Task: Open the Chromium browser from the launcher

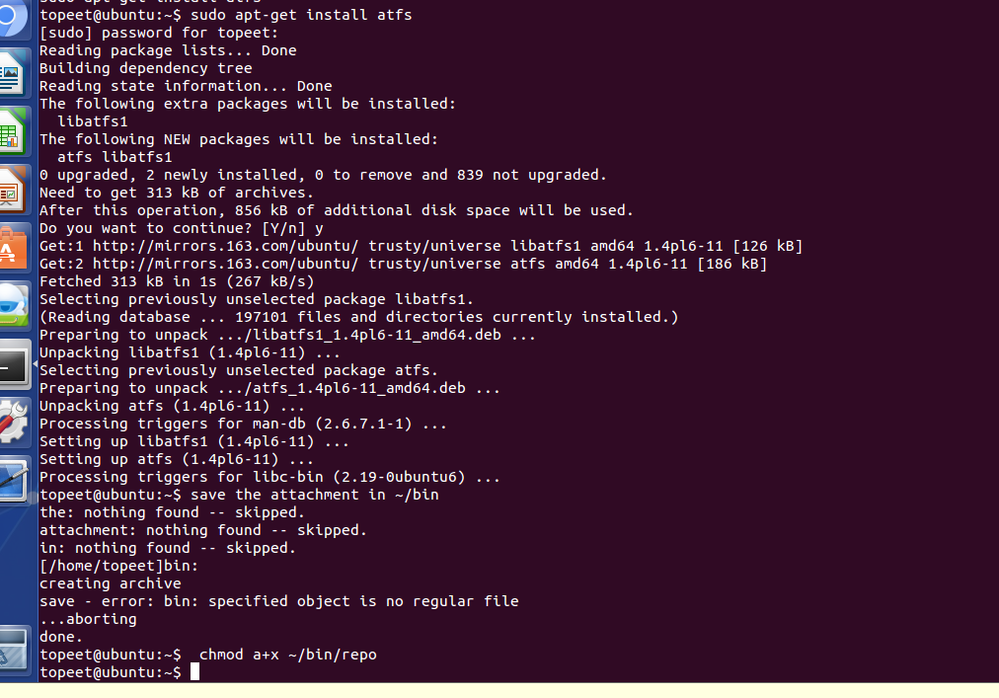Action: [x=12, y=17]
